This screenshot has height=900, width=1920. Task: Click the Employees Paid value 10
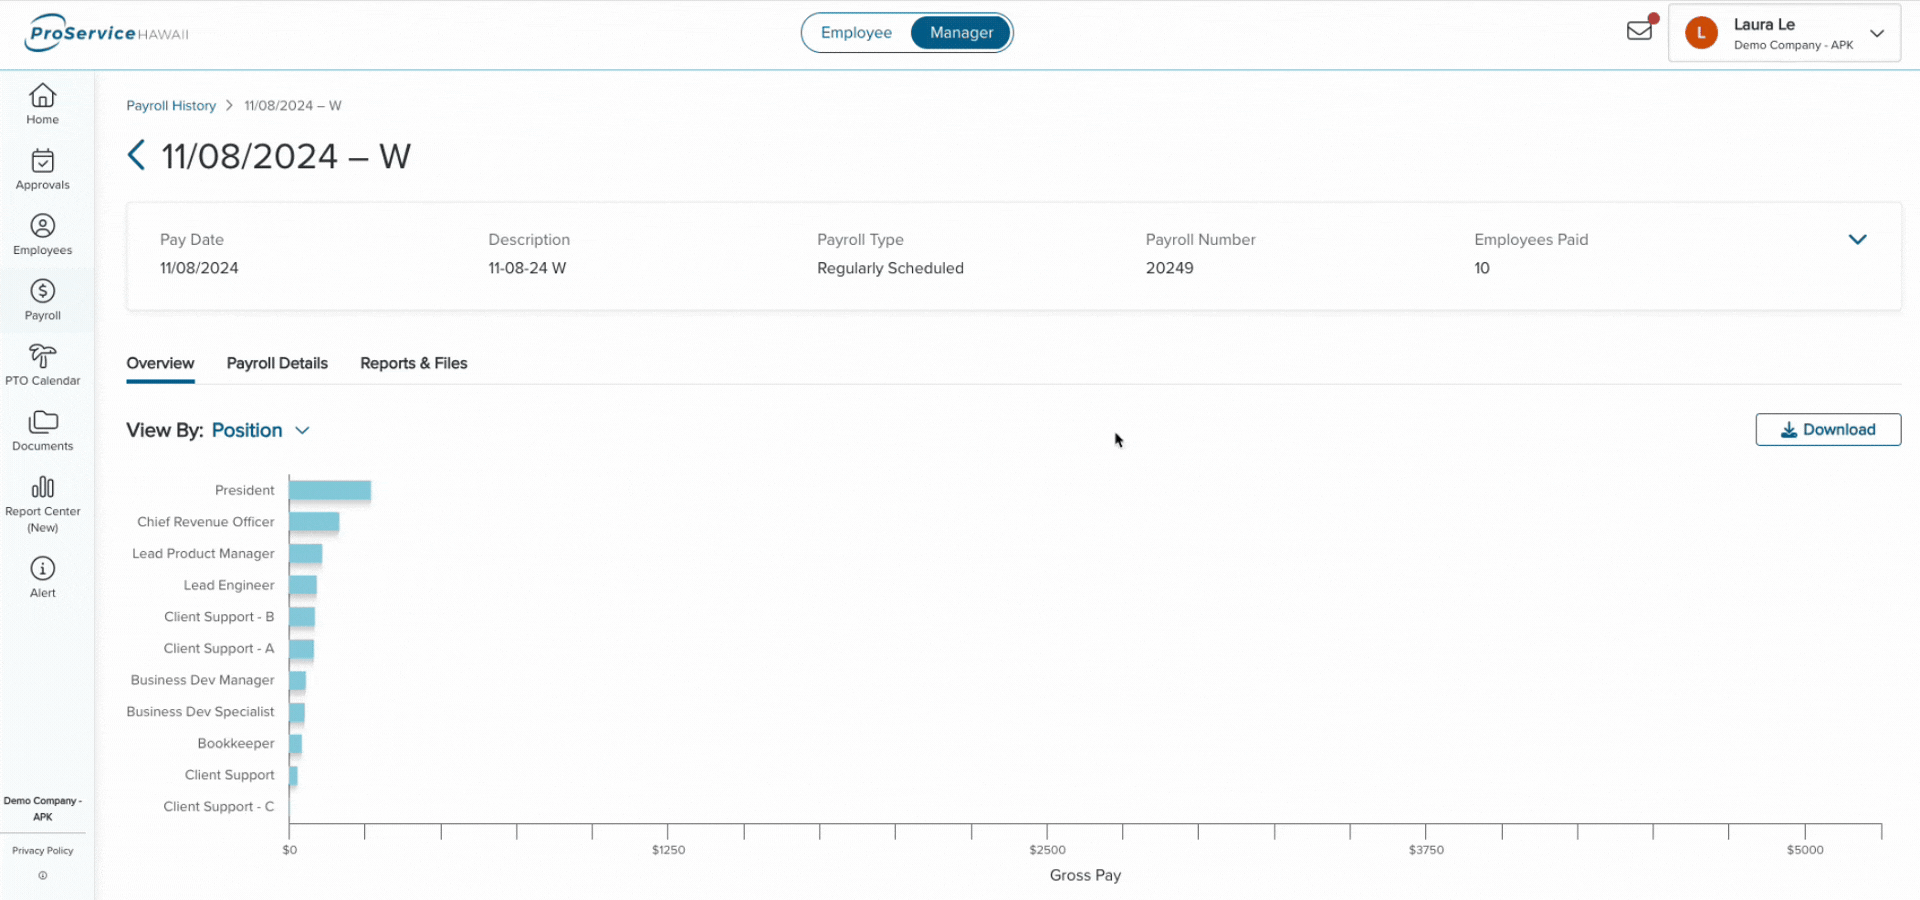1482,268
